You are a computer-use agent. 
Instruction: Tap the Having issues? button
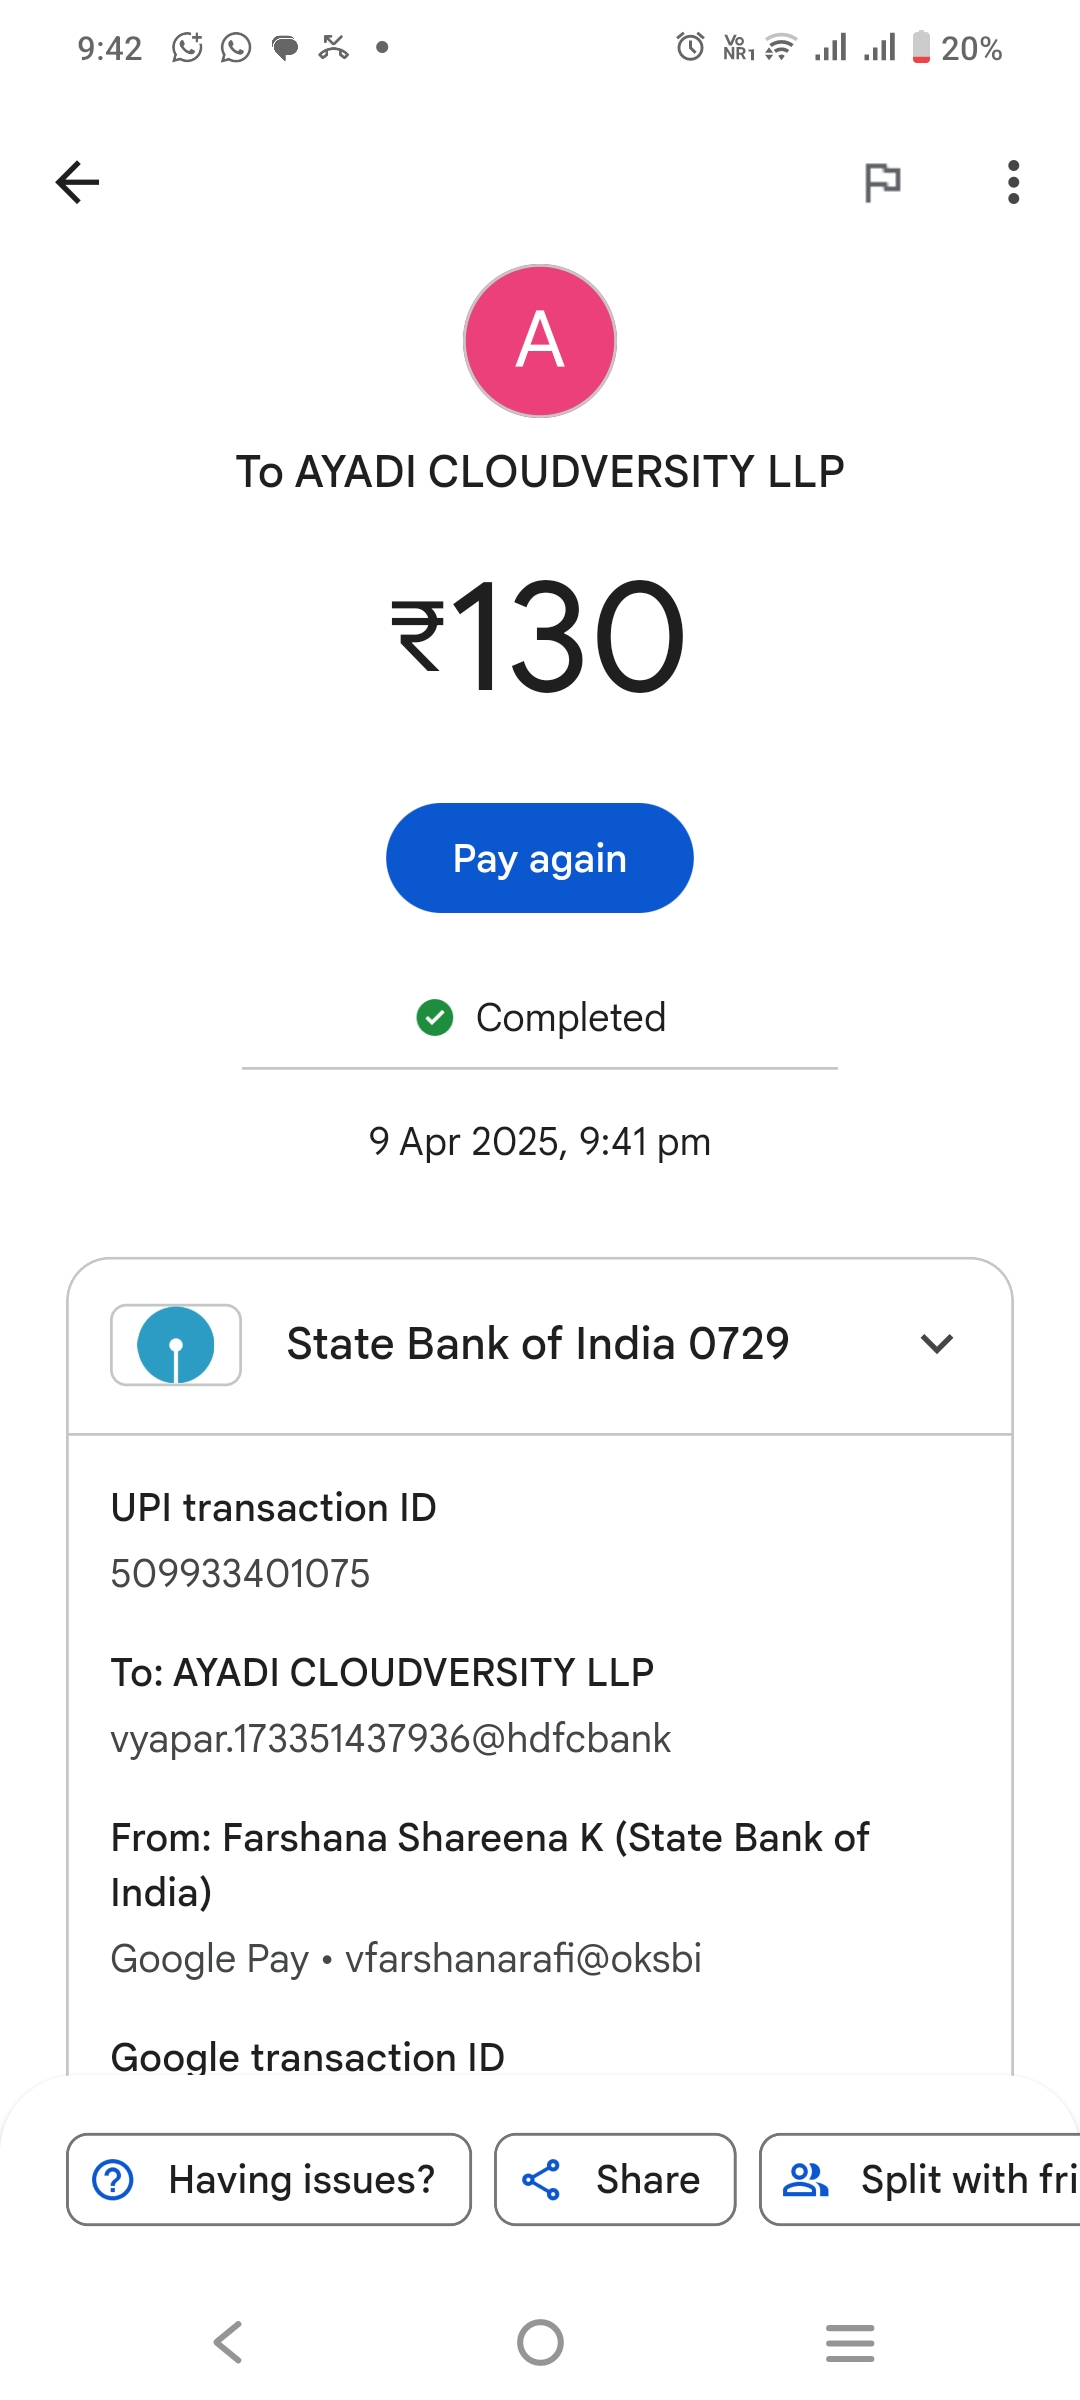(268, 2180)
